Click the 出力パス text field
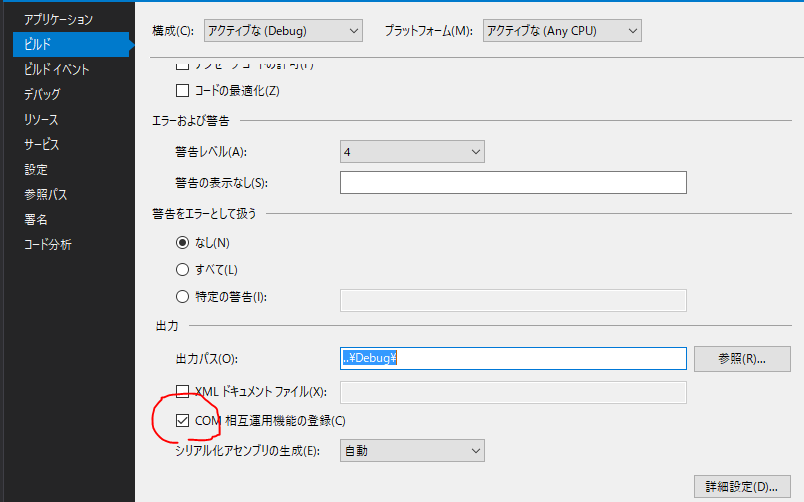Image resolution: width=804 pixels, height=502 pixels. coord(513,358)
